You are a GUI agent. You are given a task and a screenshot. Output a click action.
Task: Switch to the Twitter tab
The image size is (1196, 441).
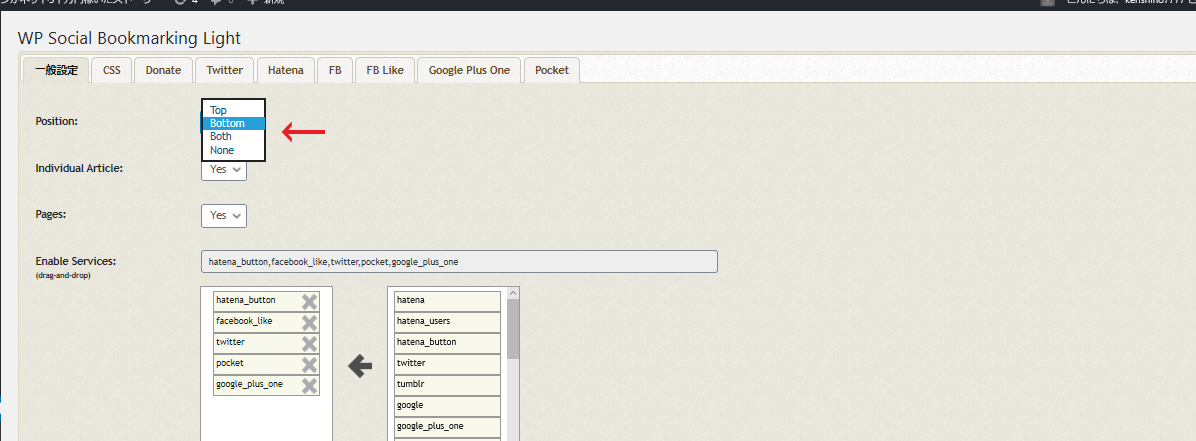click(x=224, y=70)
